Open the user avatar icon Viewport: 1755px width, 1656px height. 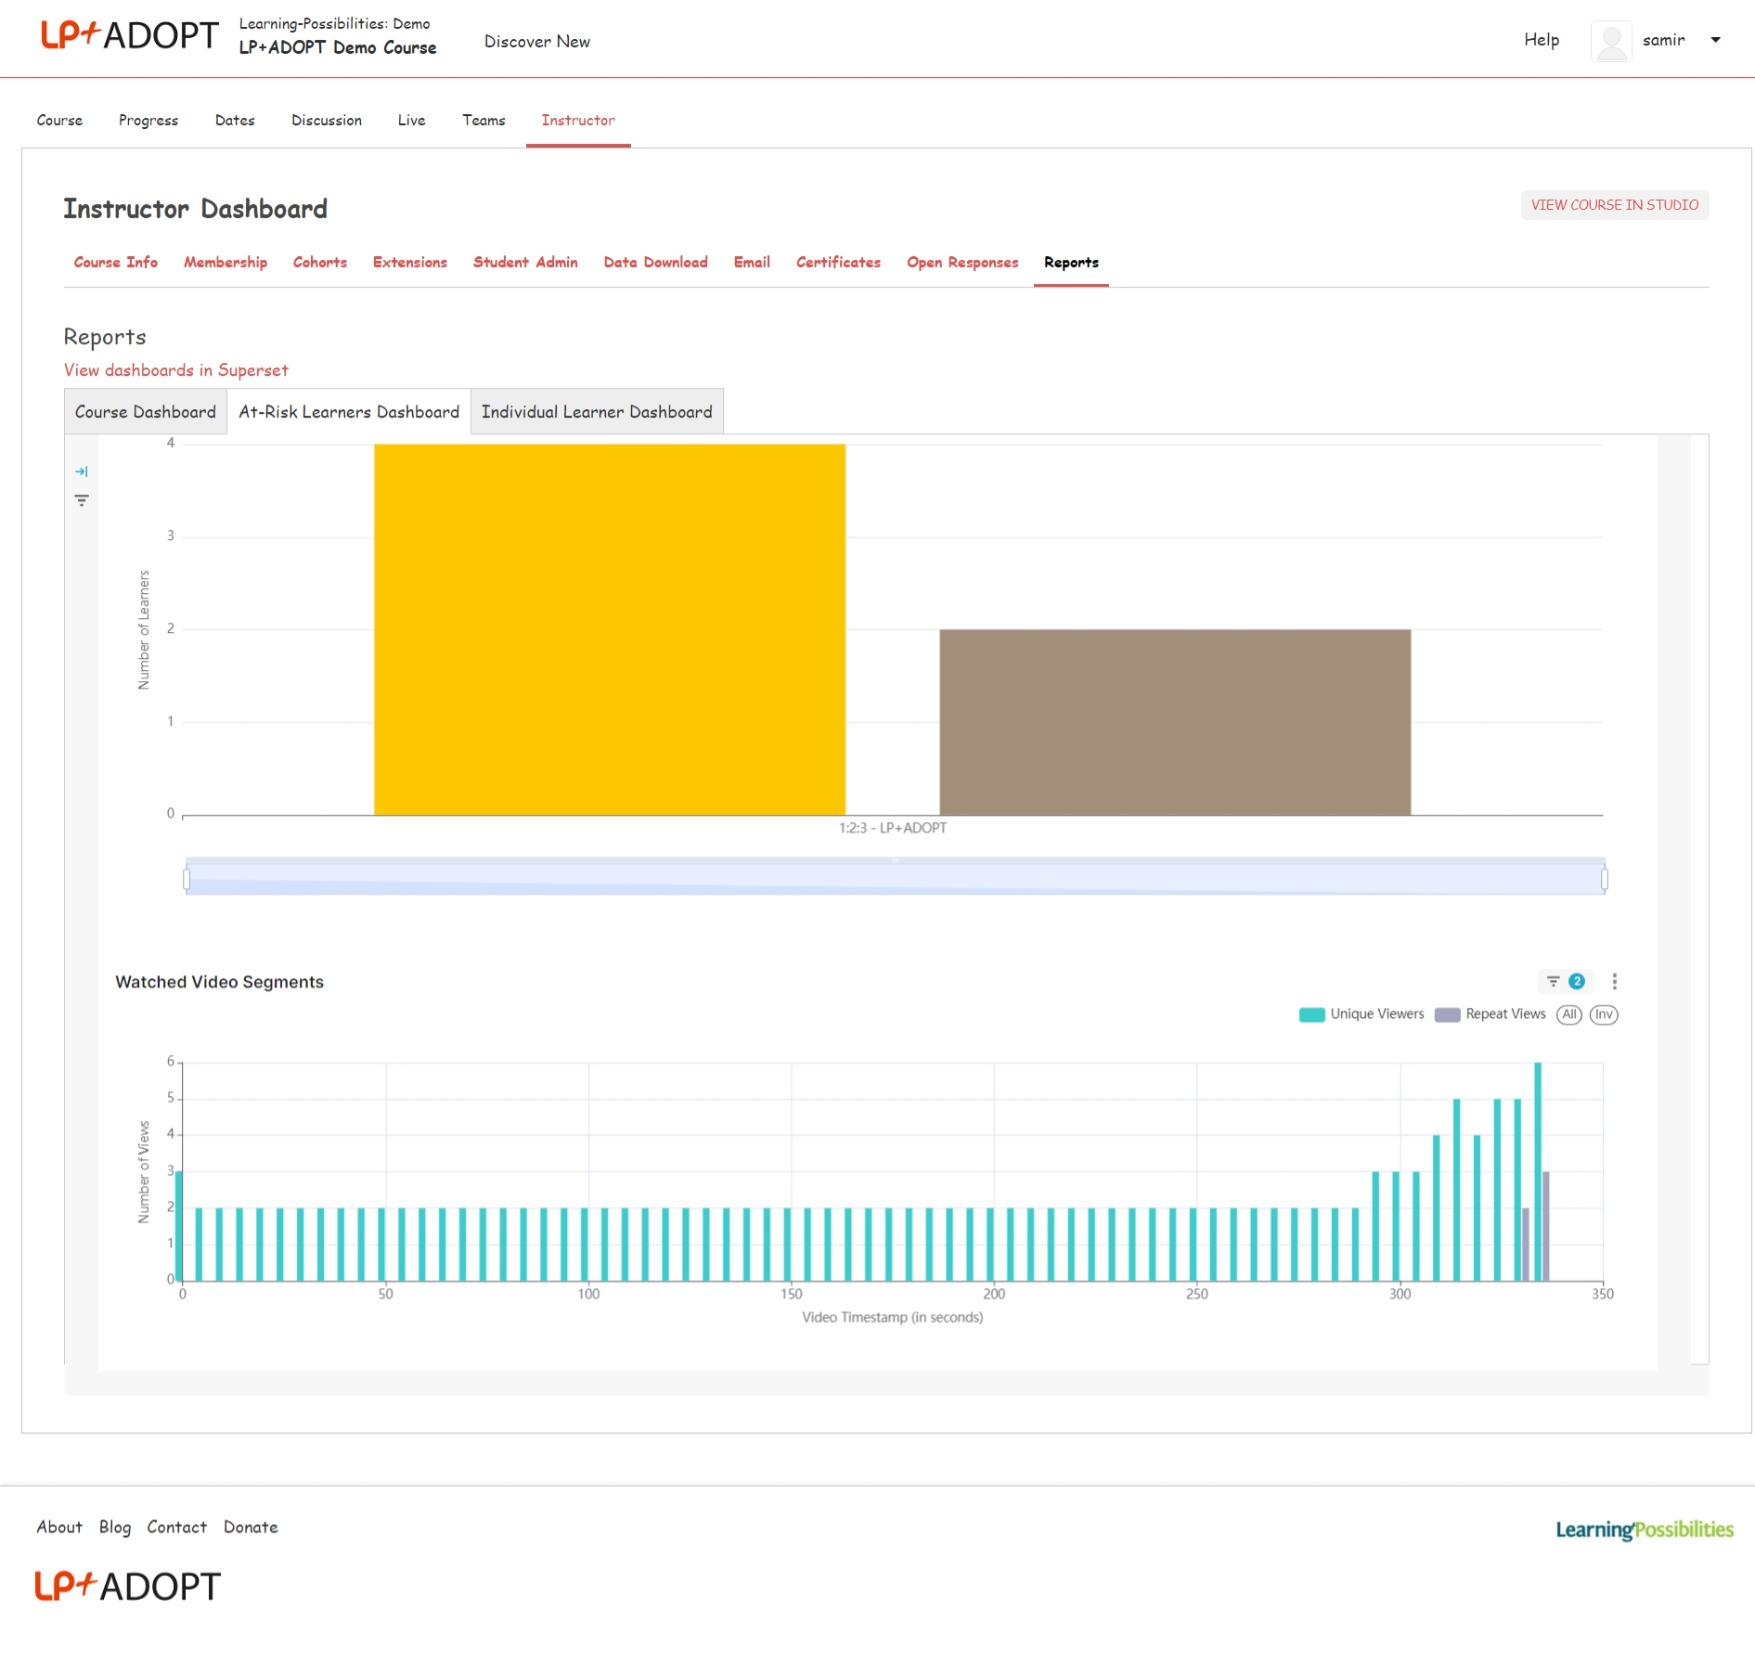click(1611, 41)
